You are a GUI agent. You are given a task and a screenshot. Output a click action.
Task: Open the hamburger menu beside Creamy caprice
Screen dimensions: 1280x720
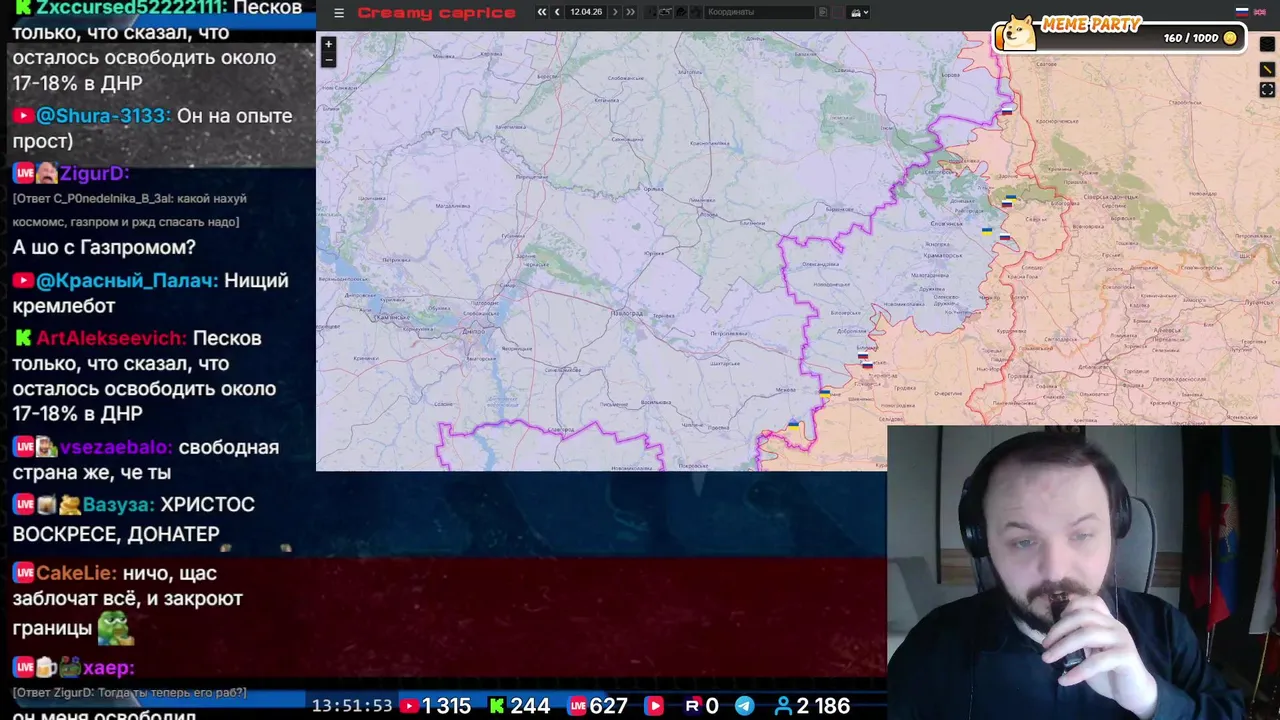(339, 13)
